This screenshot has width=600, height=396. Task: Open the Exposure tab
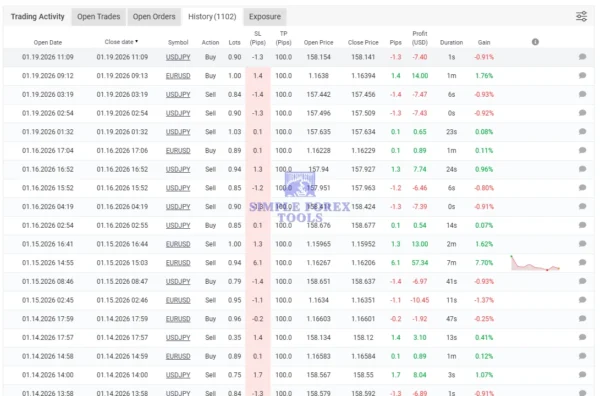point(265,17)
